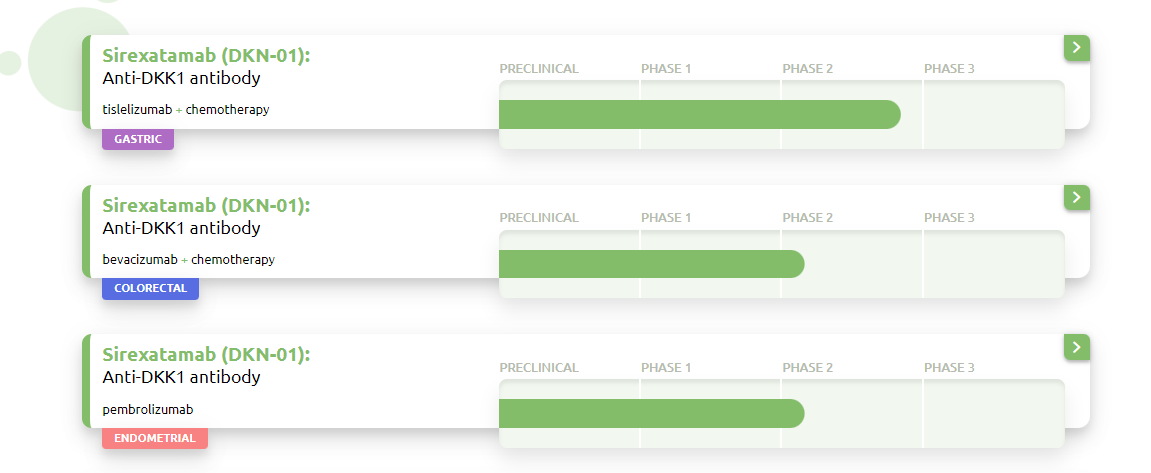1151x473 pixels.
Task: Select PHASE 3 label in the gastric card
Action: [x=949, y=69]
